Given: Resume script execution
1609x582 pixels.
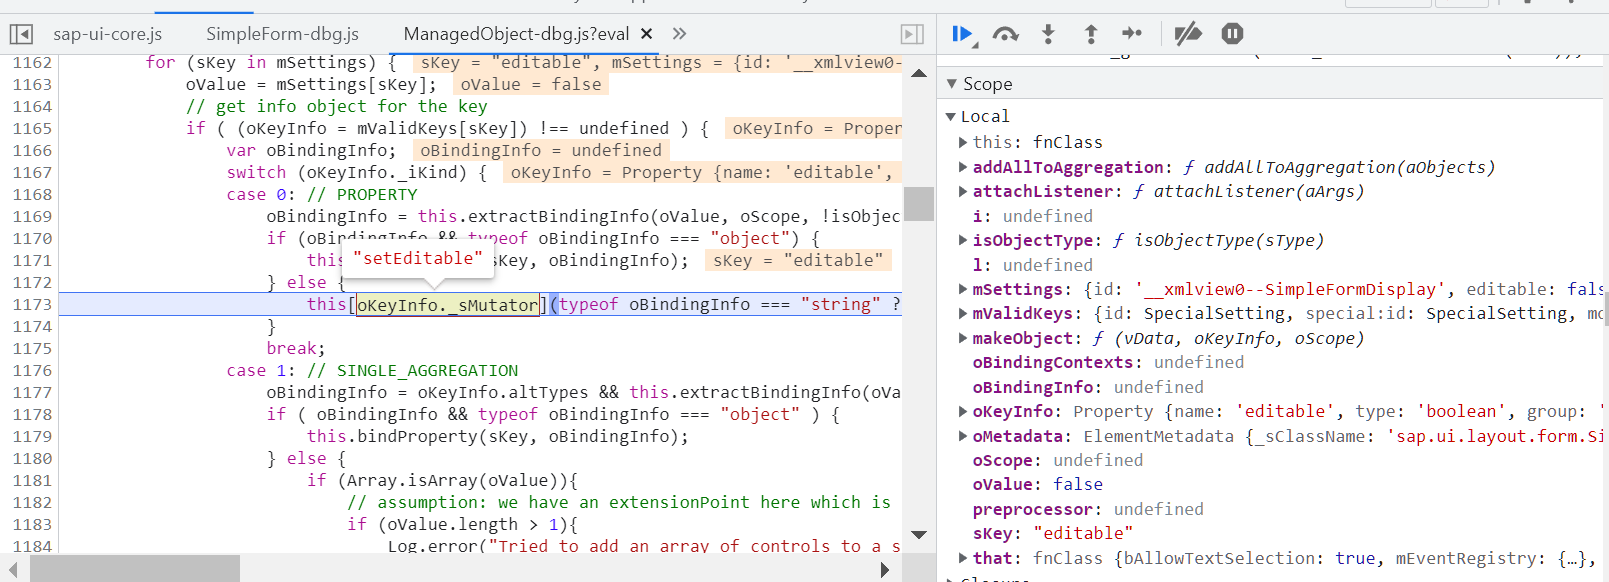Looking at the screenshot, I should click(x=964, y=34).
